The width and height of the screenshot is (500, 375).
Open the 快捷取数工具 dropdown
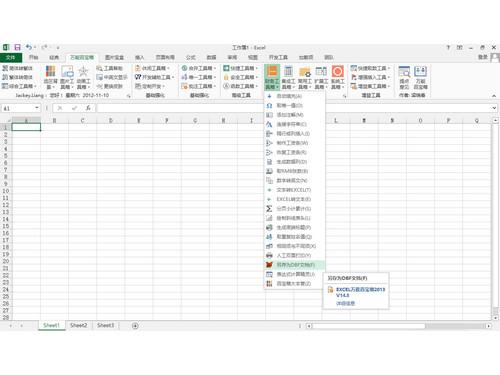pos(370,68)
